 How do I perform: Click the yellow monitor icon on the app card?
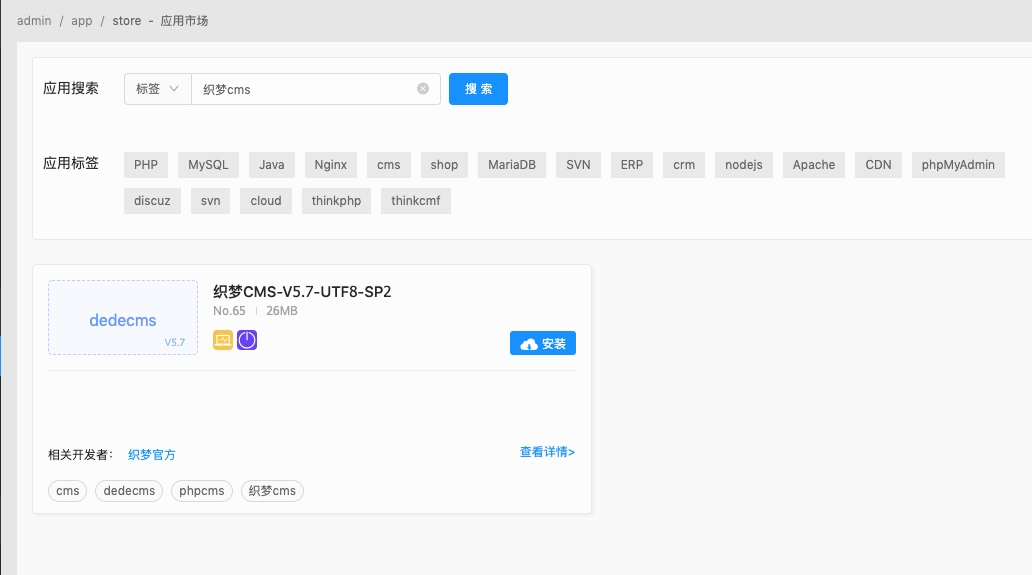[x=223, y=340]
